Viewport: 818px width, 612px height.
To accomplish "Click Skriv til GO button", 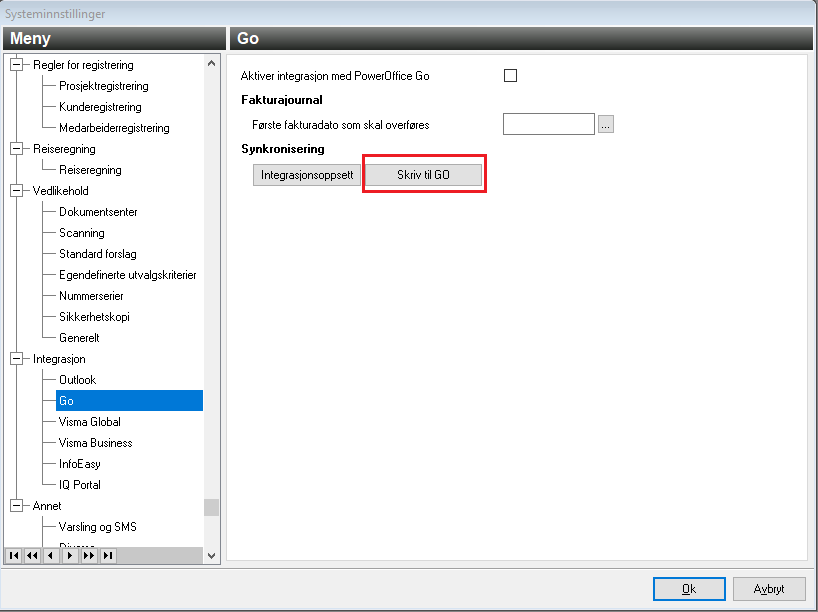I will [x=423, y=175].
